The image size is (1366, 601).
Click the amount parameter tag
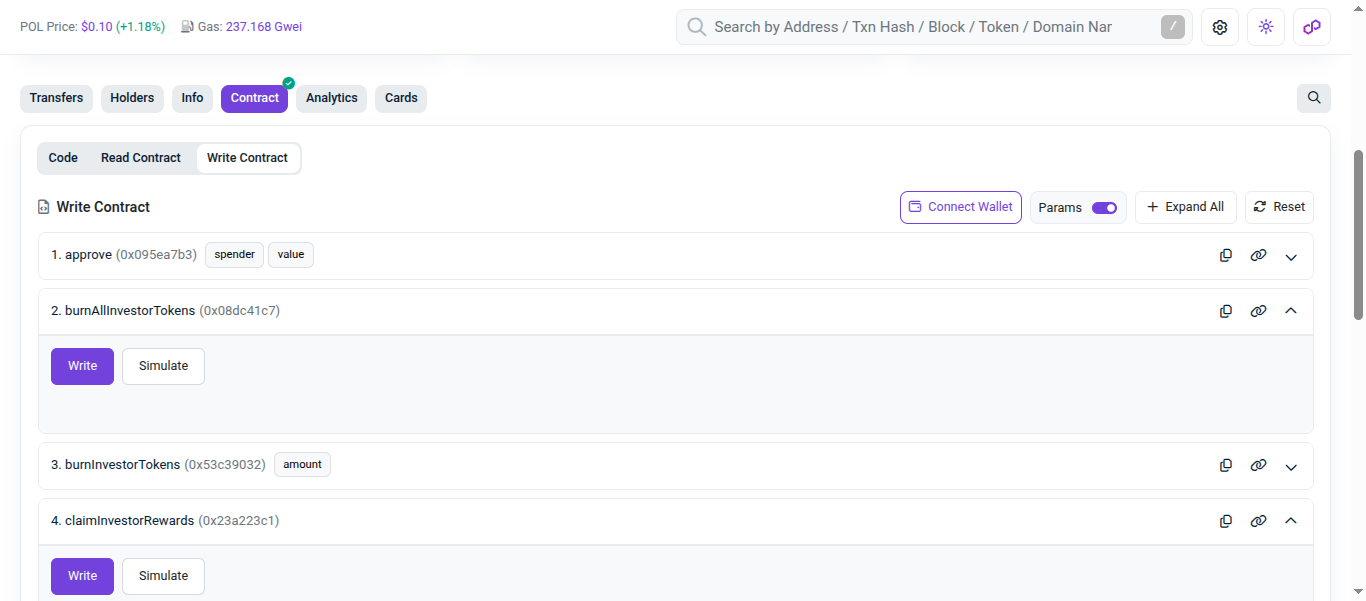302,464
